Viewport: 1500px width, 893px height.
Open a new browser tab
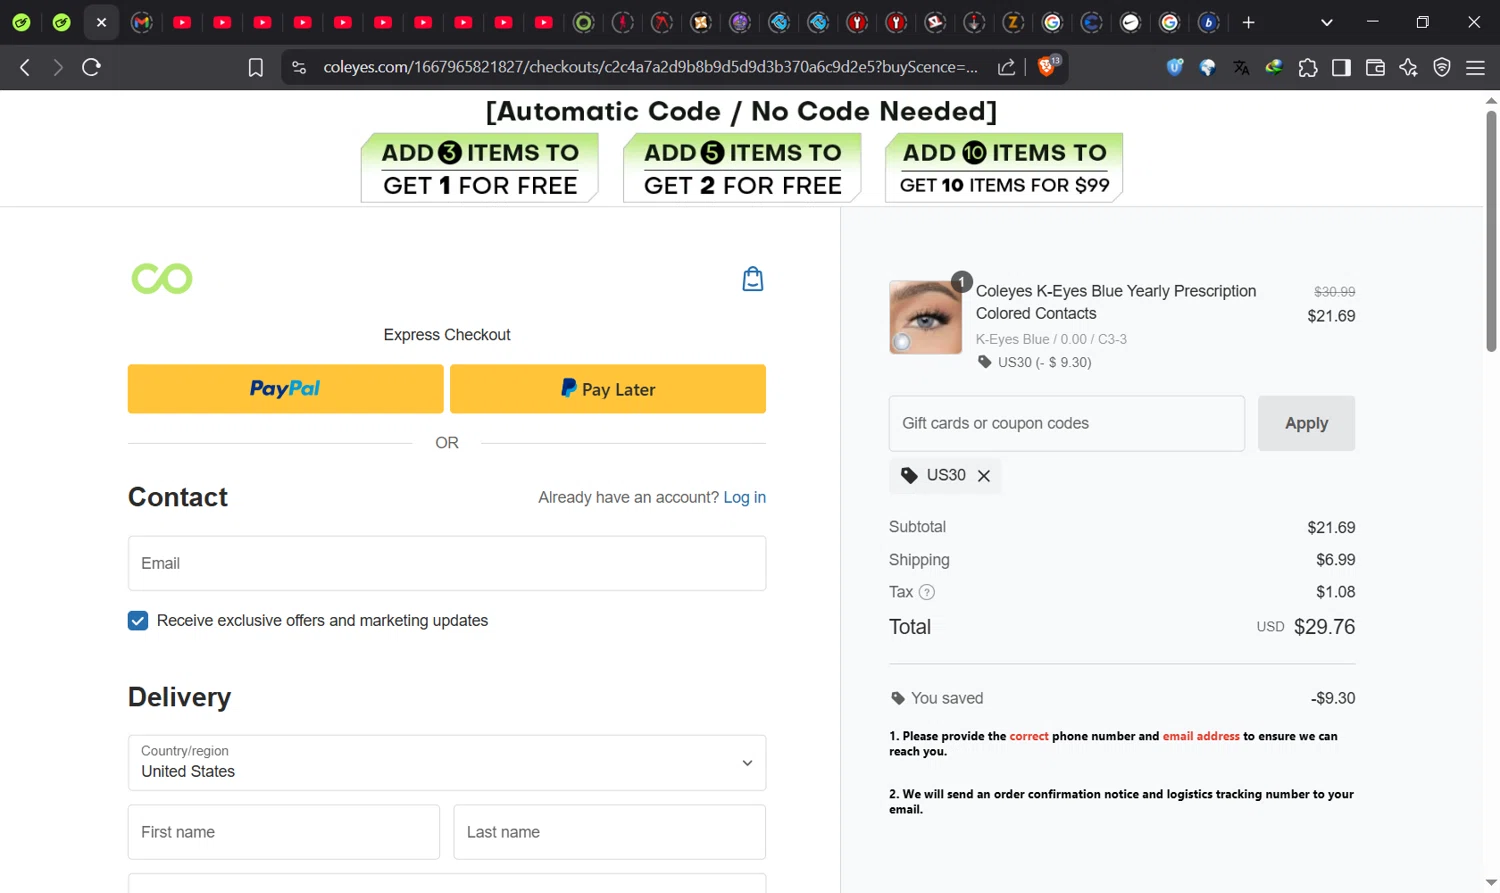[1248, 22]
